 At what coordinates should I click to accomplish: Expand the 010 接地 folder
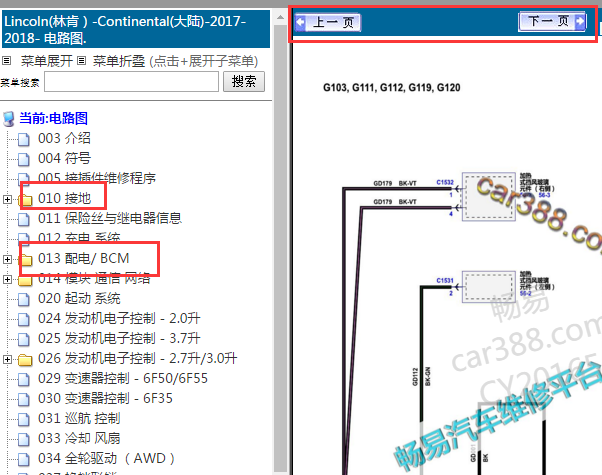tap(7, 199)
